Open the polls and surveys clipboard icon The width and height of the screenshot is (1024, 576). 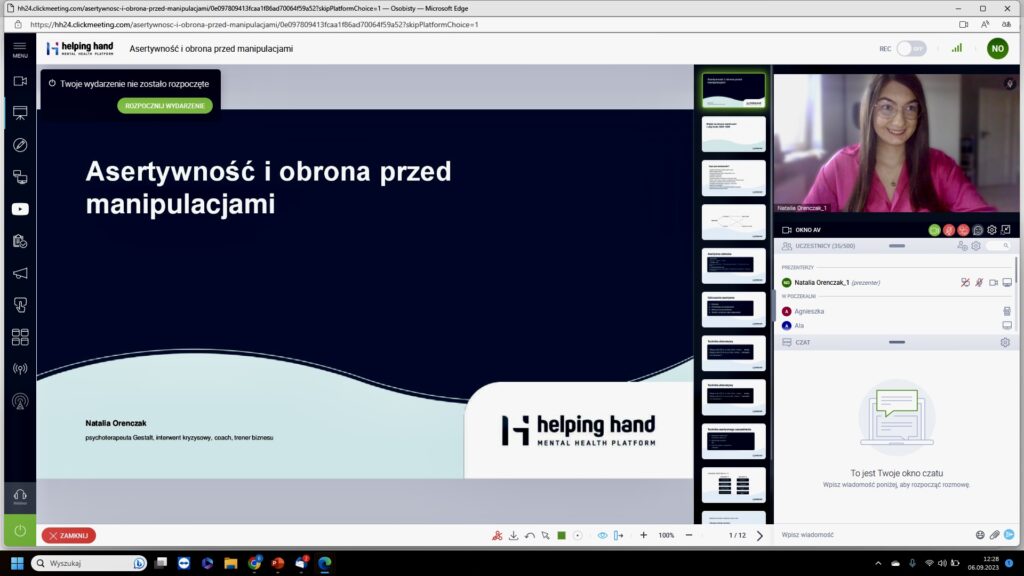pyautogui.click(x=20, y=241)
